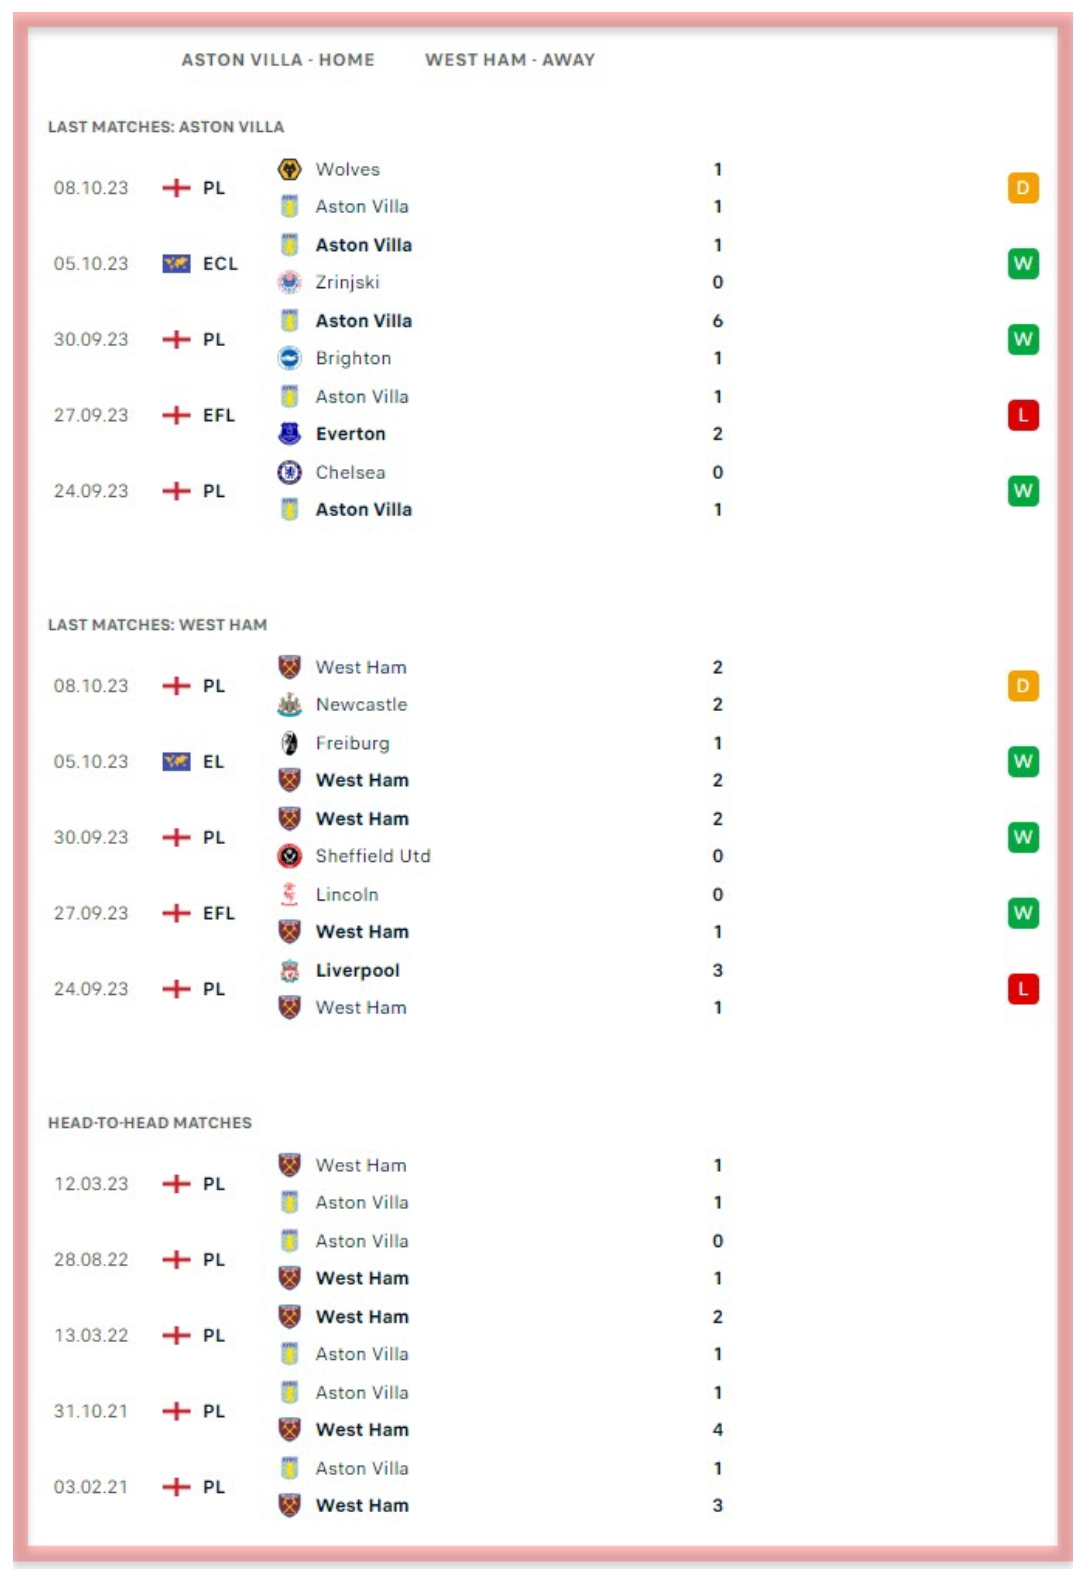
Task: Open the Zrinjski team link
Action: [347, 282]
